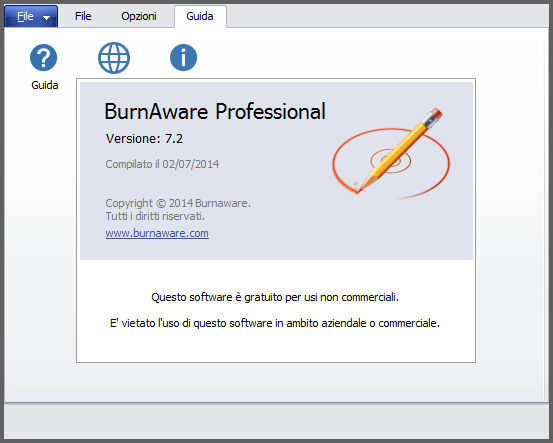553x443 pixels.
Task: Click the Guida label under the help icon
Action: (x=45, y=85)
